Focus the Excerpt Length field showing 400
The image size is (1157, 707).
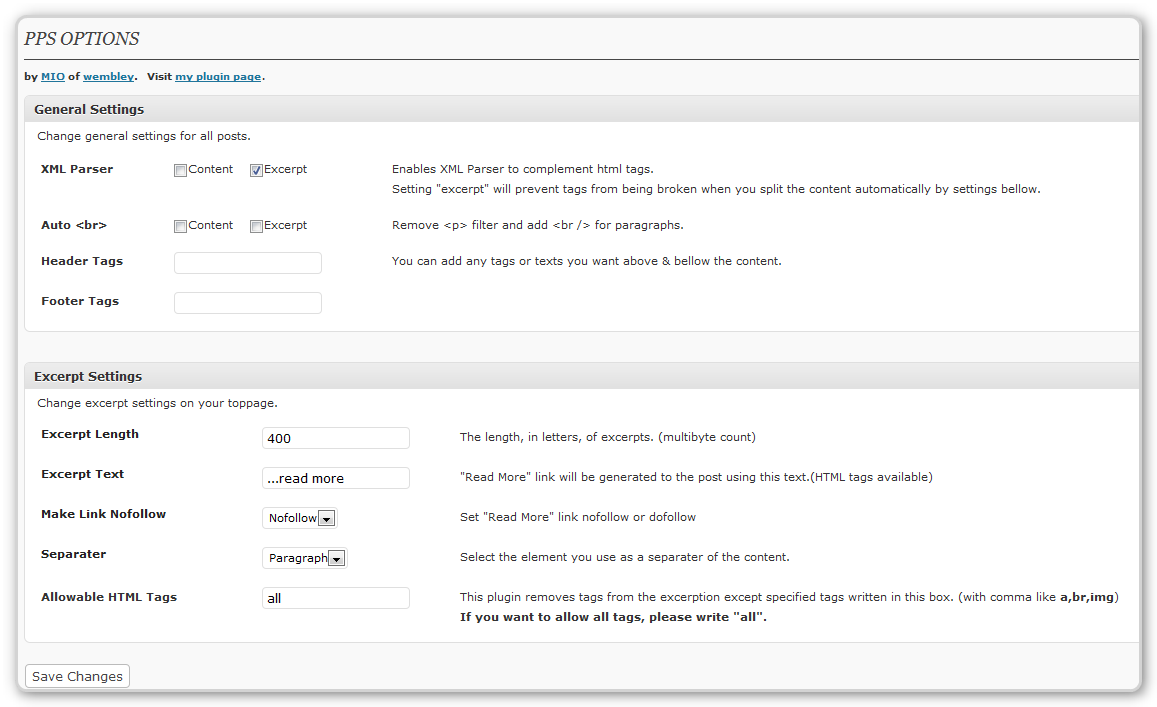point(336,438)
